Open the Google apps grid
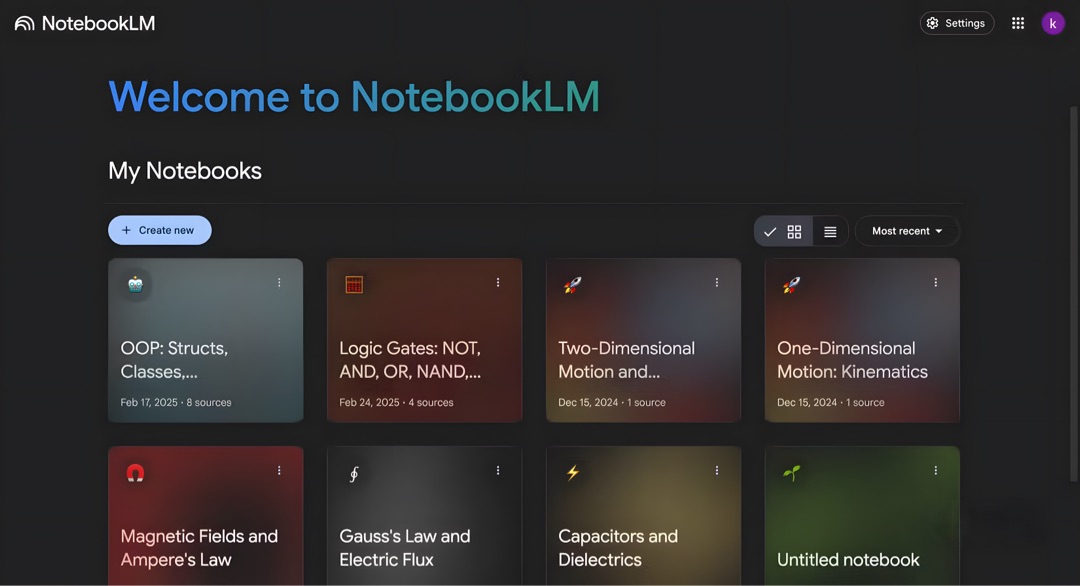The image size is (1080, 586). [x=1018, y=23]
